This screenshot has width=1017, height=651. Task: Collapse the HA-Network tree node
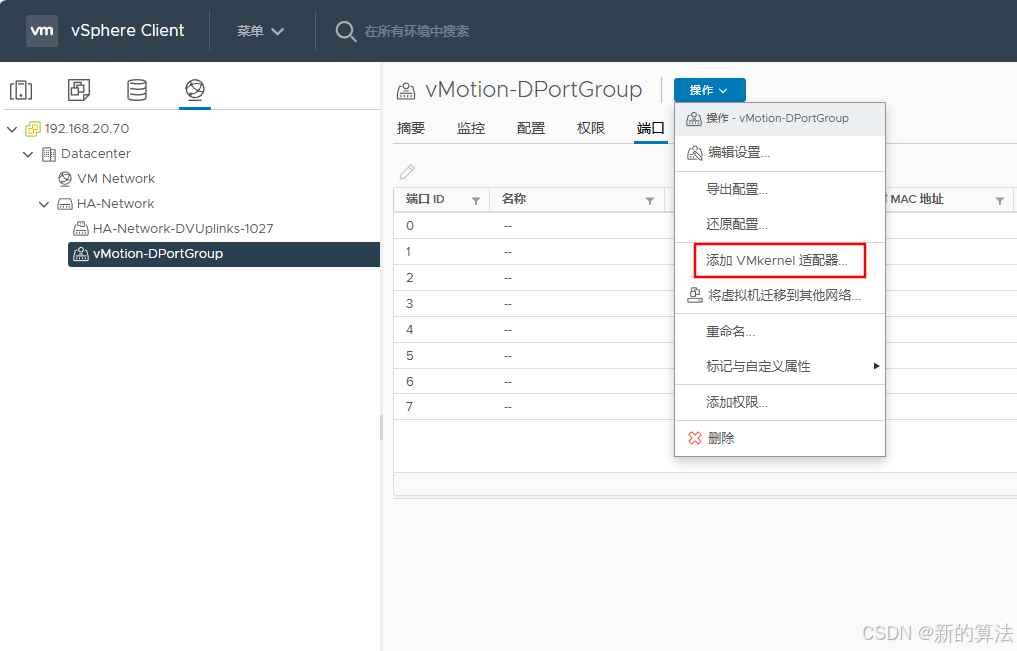[x=44, y=204]
